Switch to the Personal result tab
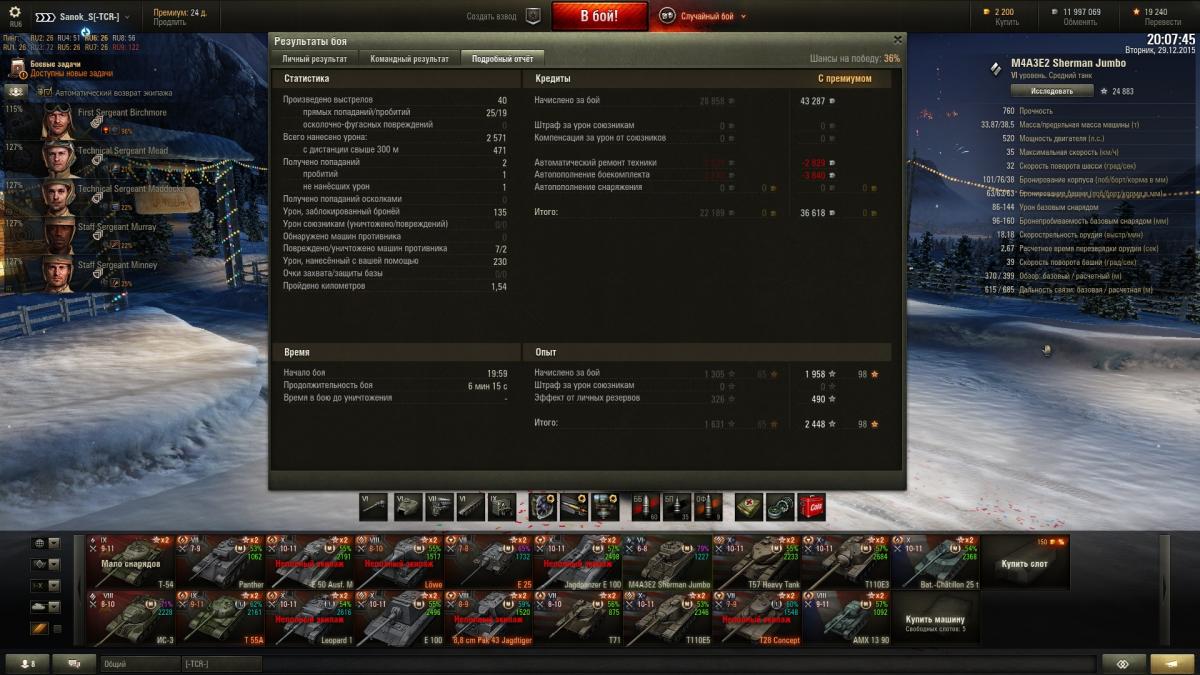Screen dimensions: 1200x675 tap(314, 59)
